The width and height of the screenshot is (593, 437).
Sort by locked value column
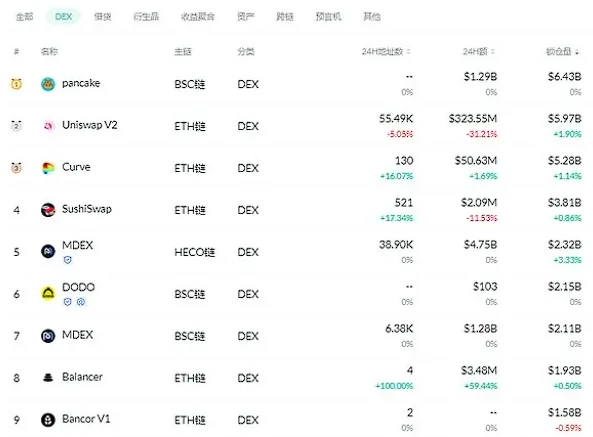pos(562,51)
